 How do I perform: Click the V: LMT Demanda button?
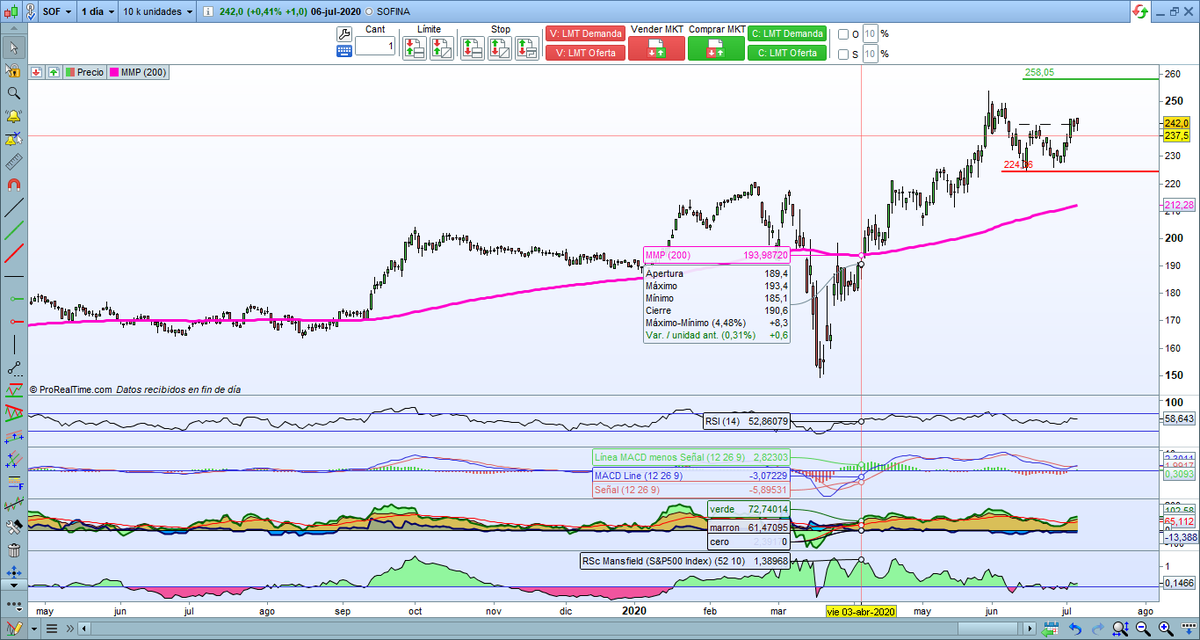[585, 34]
